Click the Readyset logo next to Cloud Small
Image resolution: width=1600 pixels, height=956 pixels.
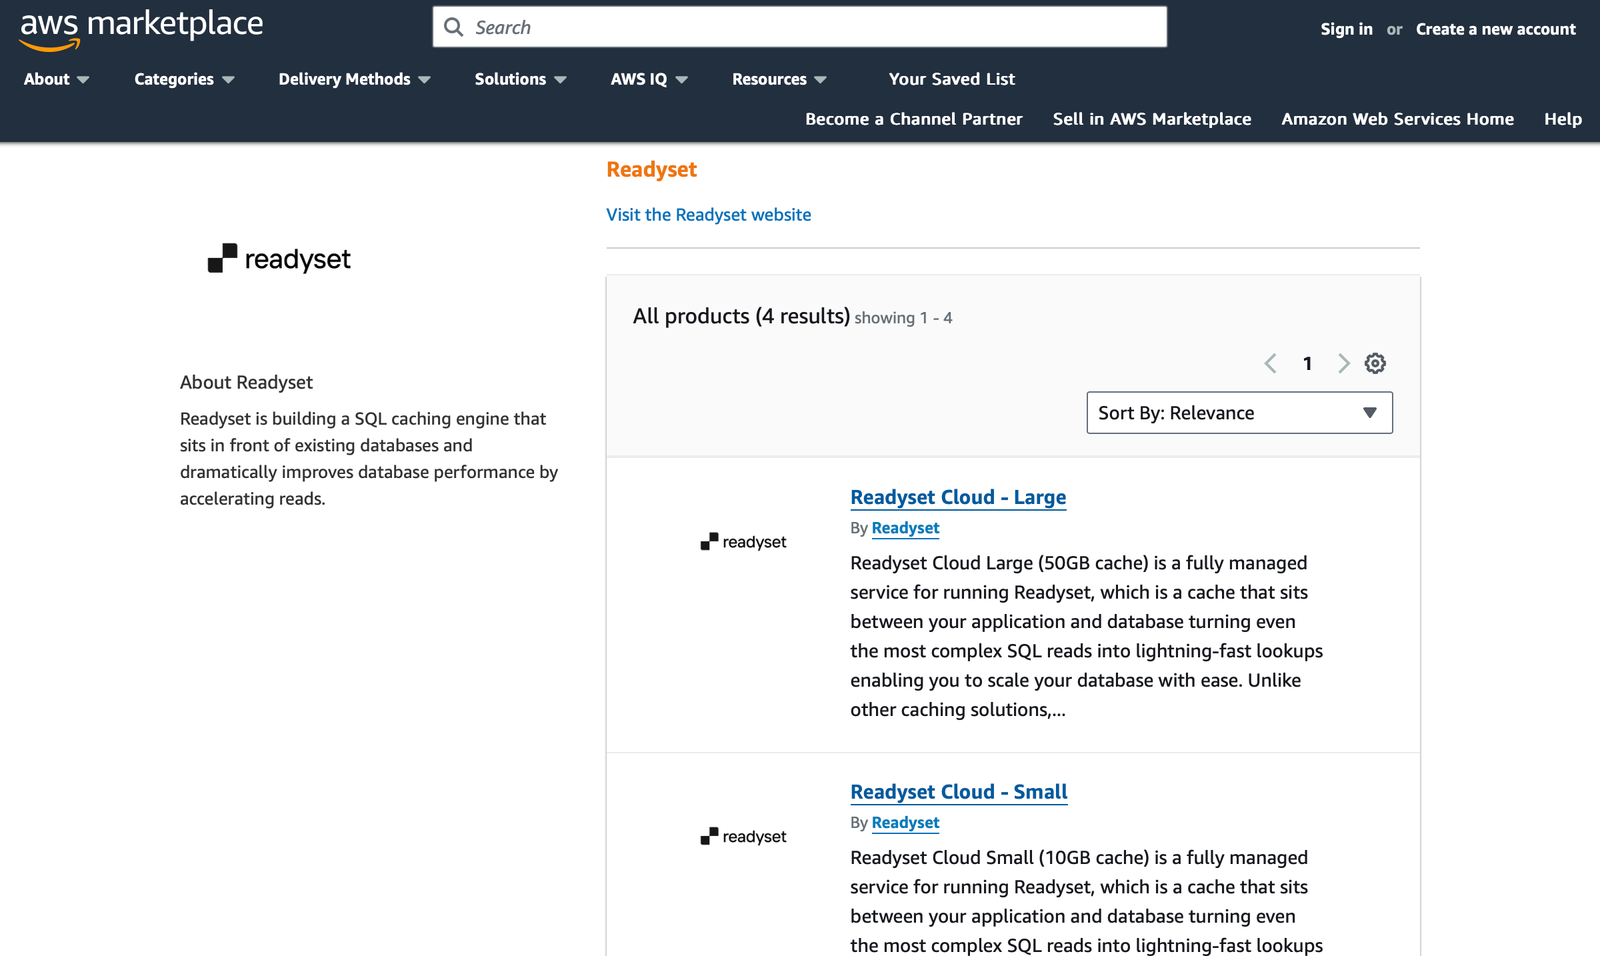(743, 836)
